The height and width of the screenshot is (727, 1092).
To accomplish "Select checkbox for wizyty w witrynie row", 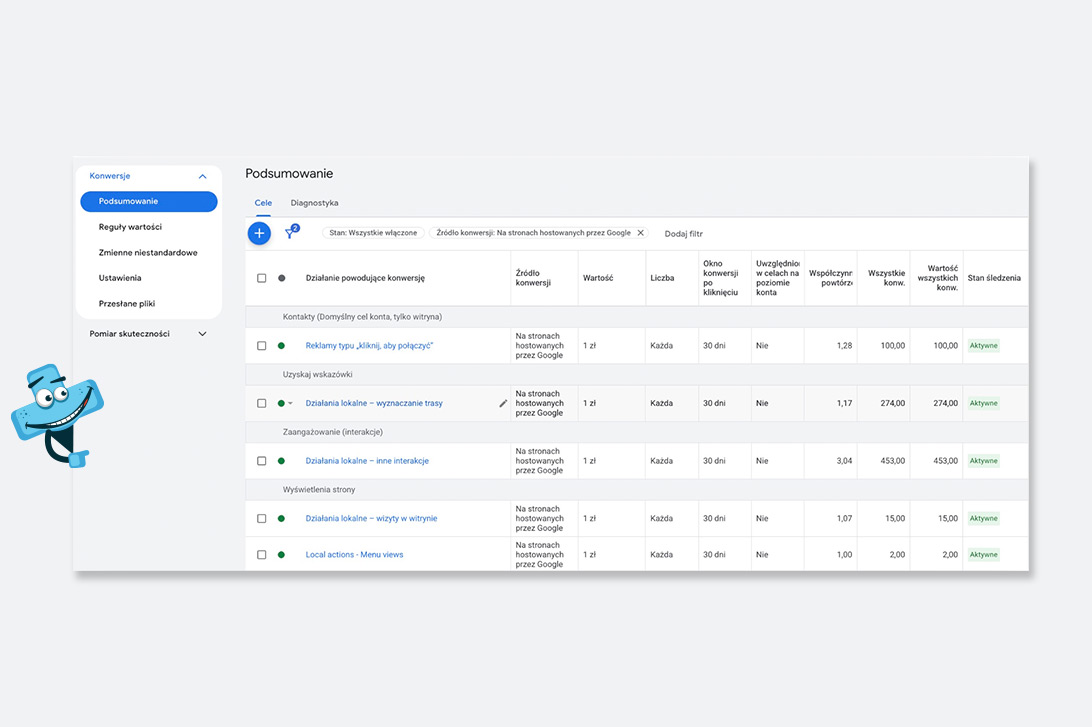I will (x=262, y=519).
